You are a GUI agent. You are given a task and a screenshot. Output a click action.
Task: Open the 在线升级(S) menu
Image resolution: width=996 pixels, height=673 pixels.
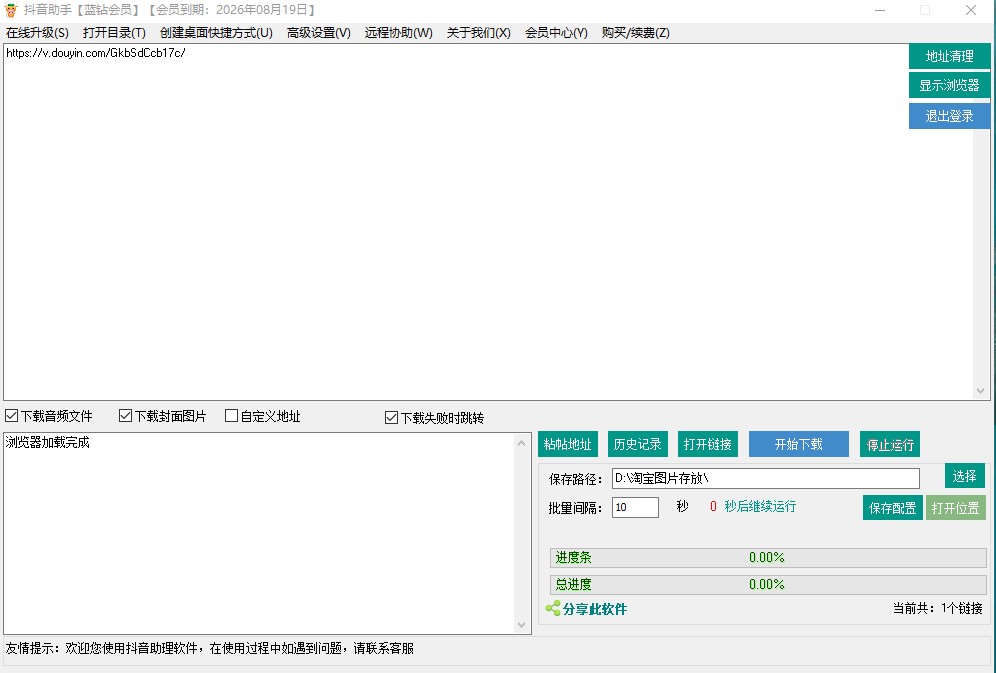point(37,32)
